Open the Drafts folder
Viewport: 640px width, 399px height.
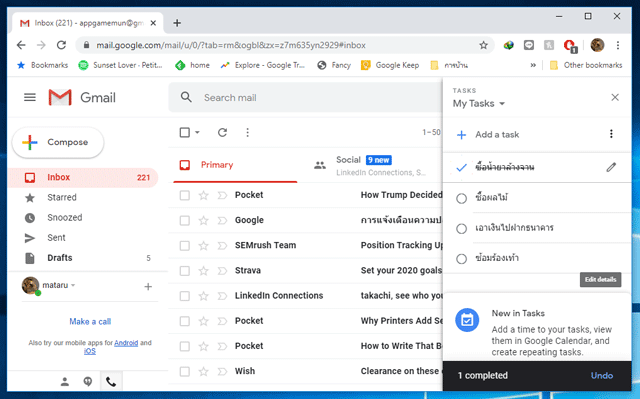[83, 258]
